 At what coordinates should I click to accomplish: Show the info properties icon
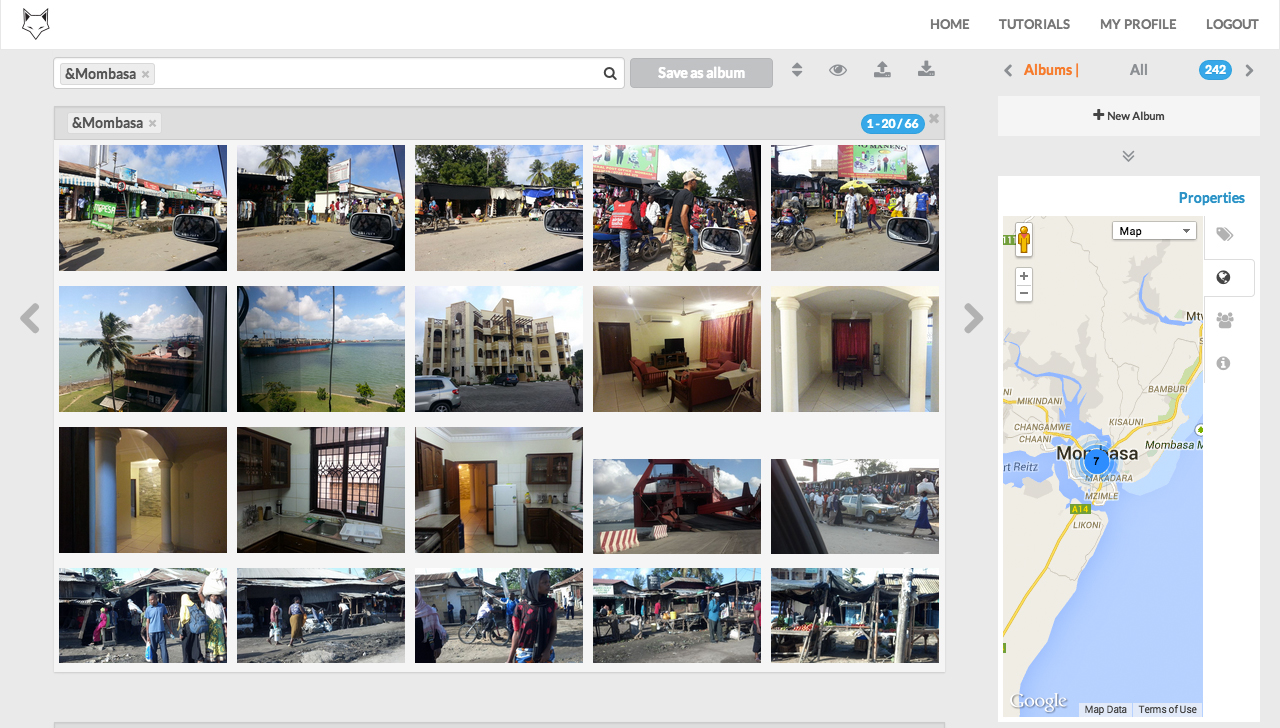coord(1223,364)
